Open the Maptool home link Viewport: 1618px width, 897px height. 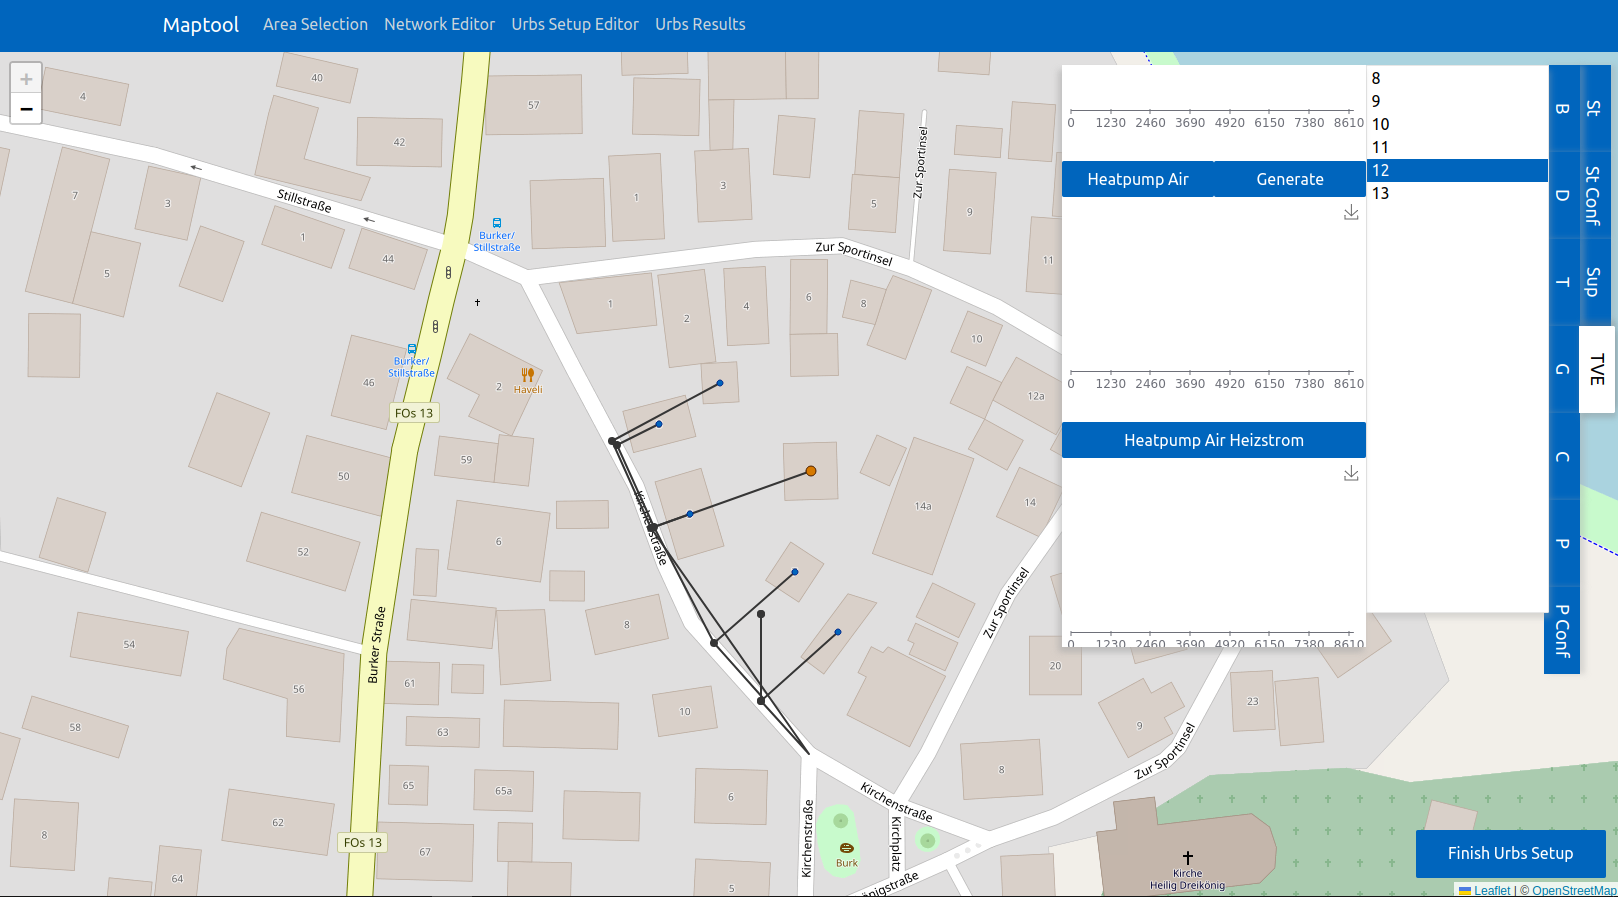[x=201, y=25]
